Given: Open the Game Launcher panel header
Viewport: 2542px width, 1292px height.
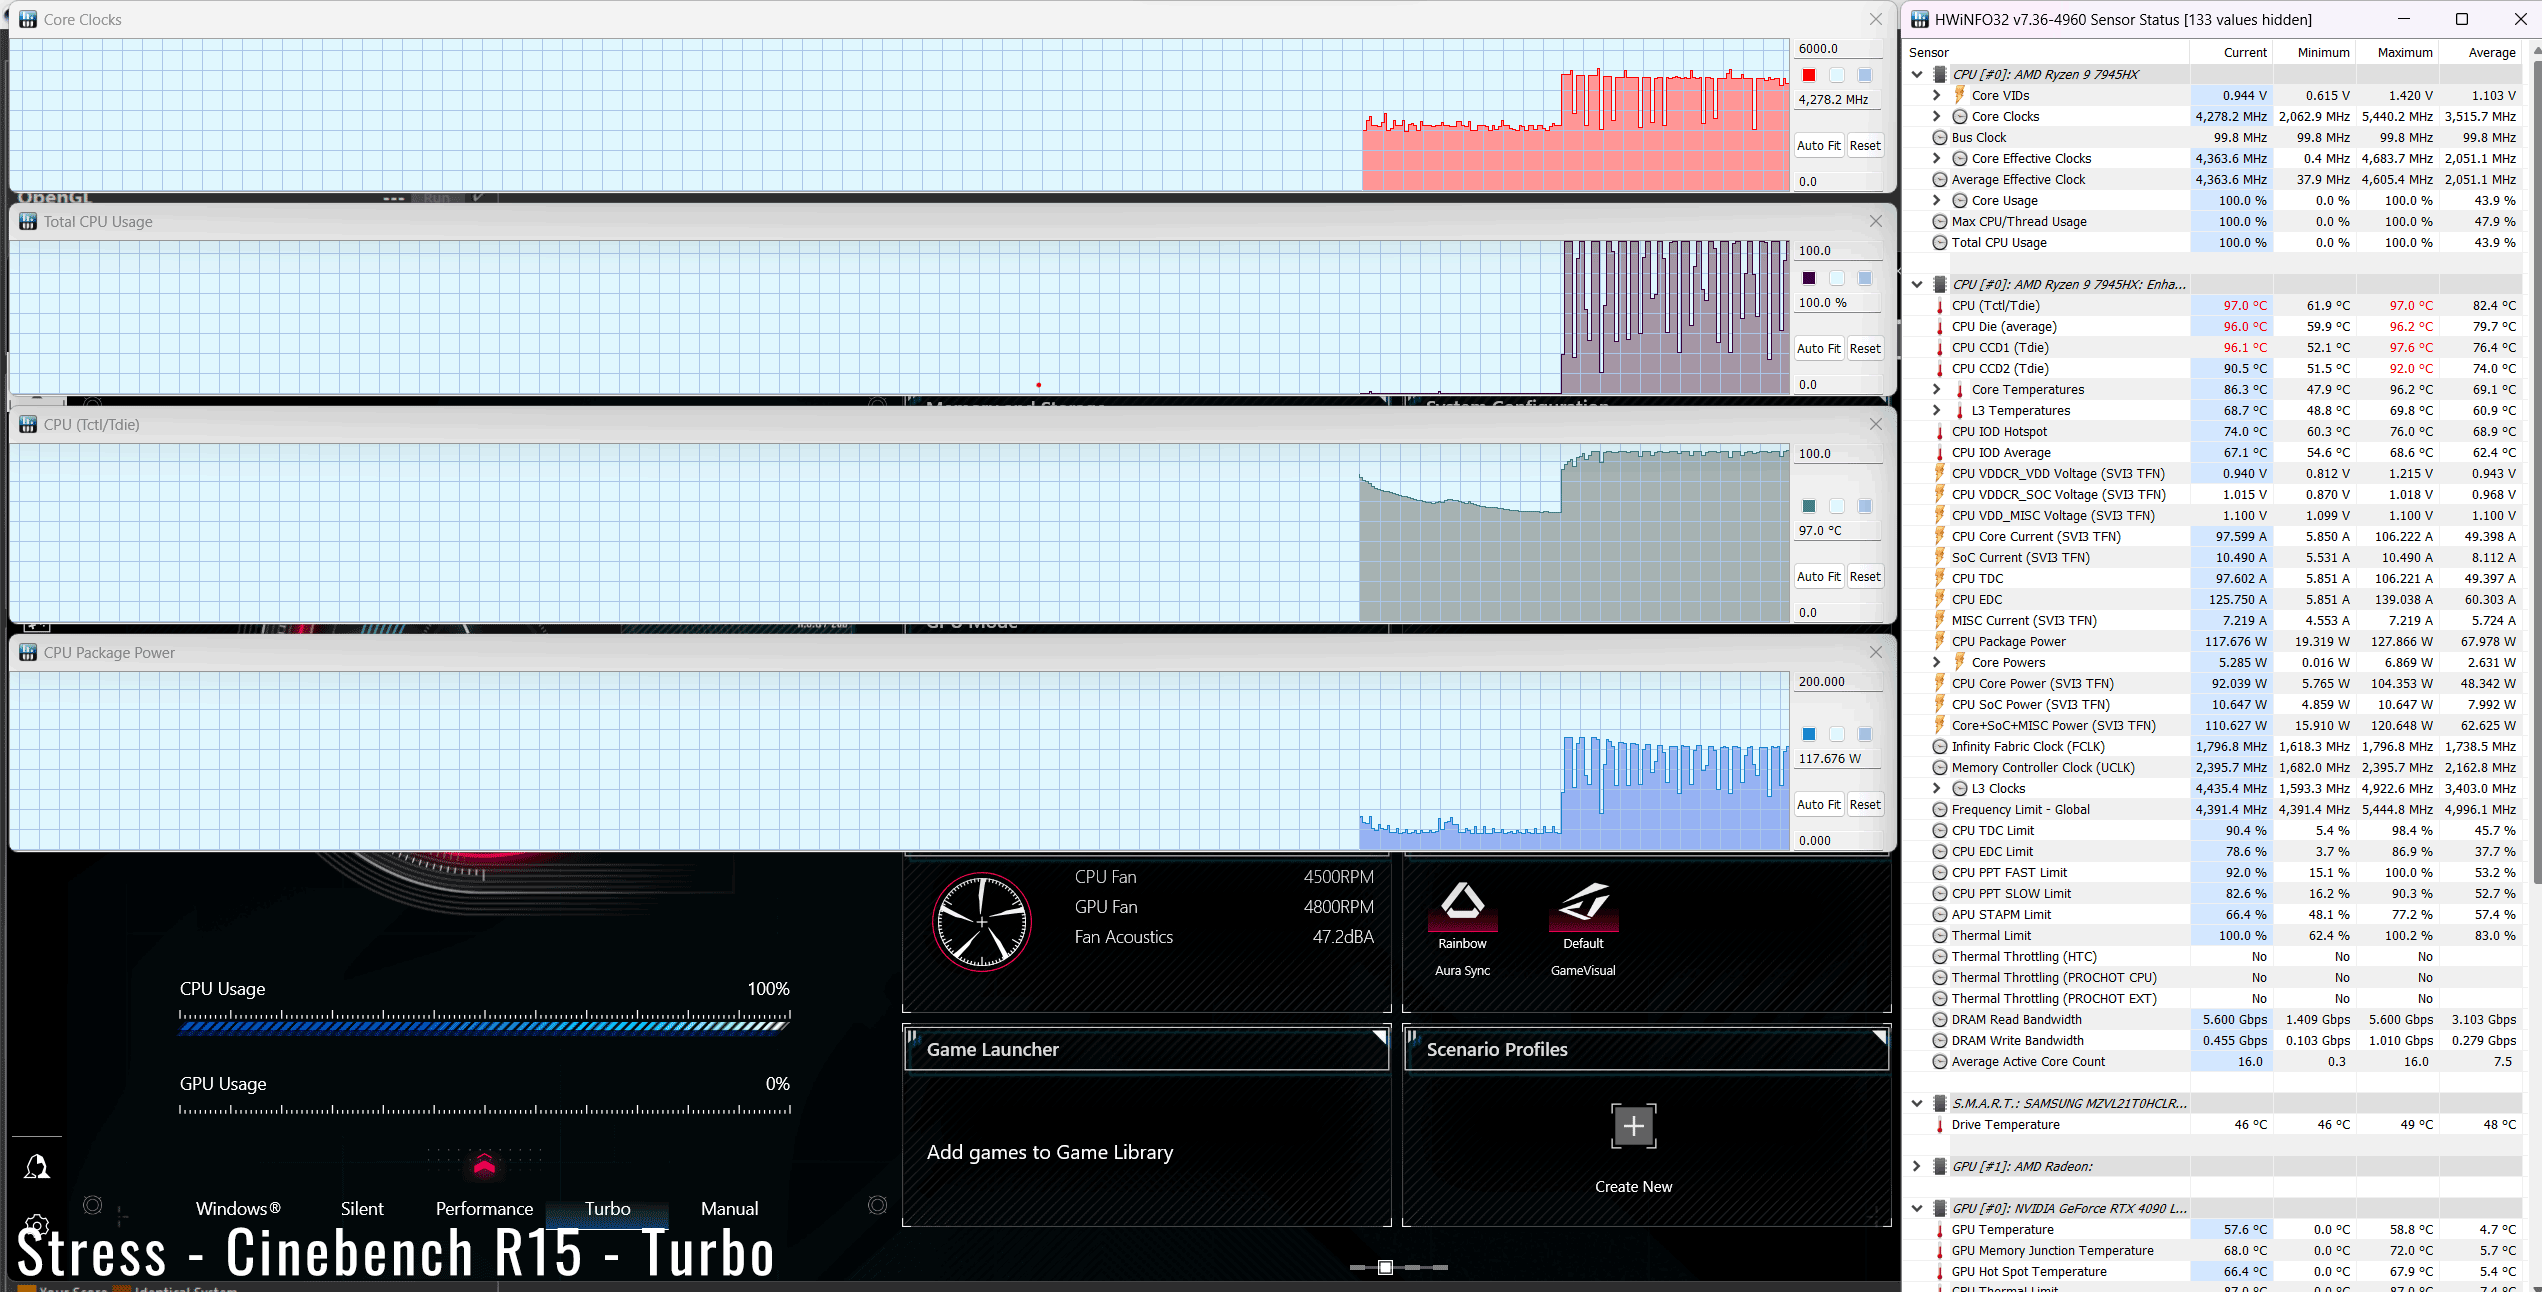Looking at the screenshot, I should coord(1146,1049).
